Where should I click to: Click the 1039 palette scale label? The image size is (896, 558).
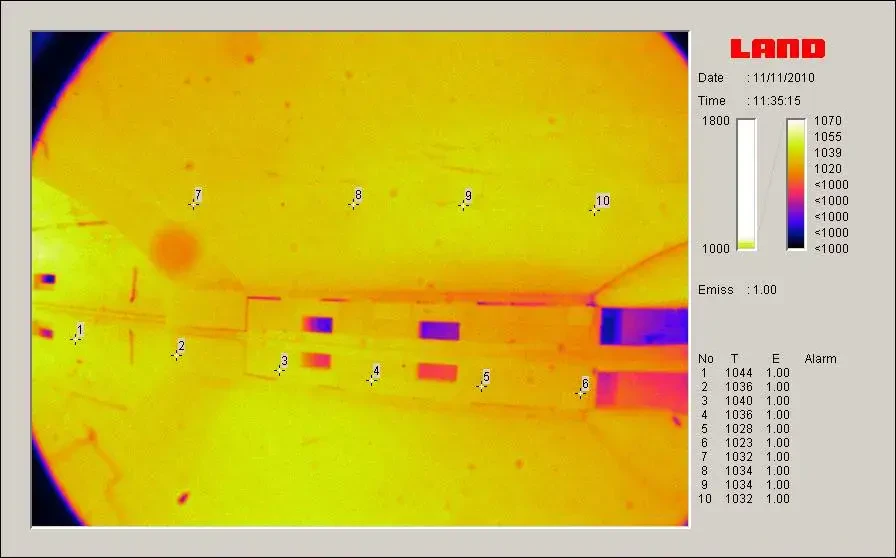point(827,153)
